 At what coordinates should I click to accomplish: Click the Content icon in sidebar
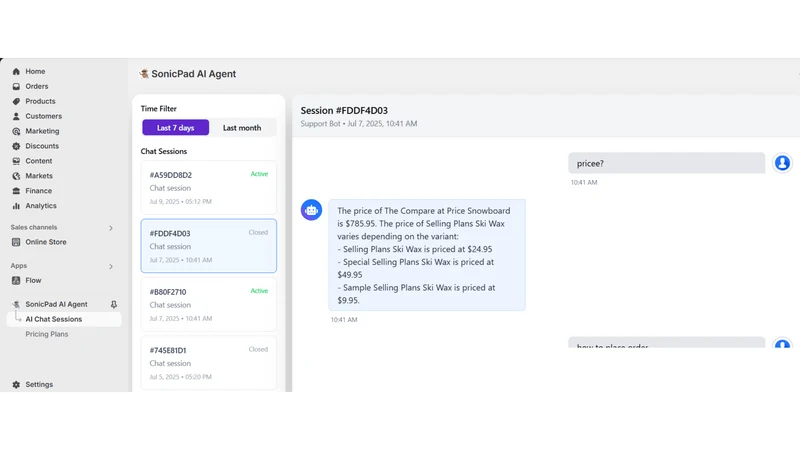pos(16,161)
